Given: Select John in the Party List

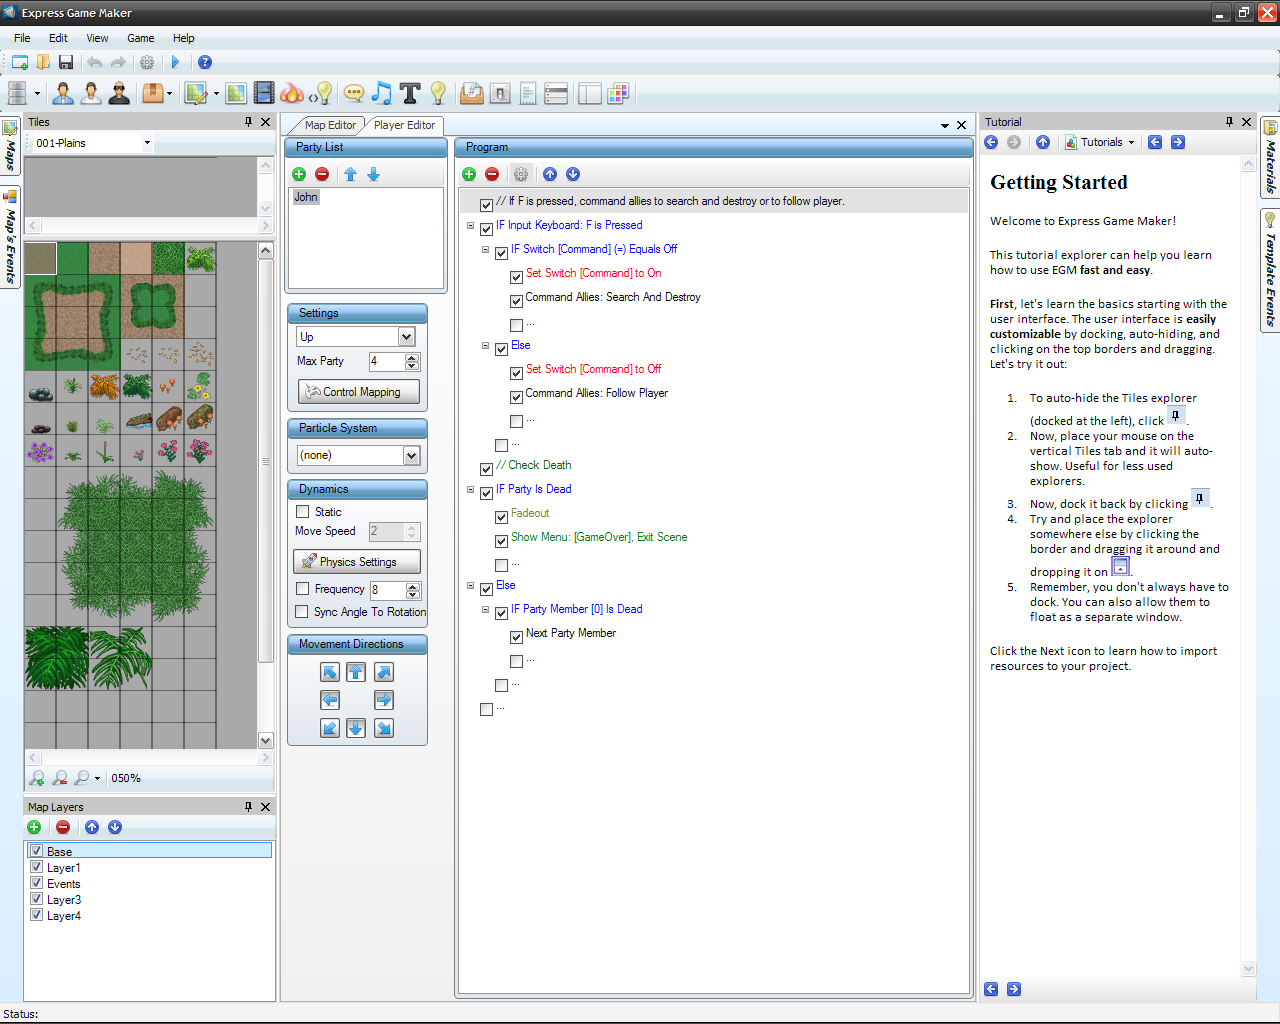Looking at the screenshot, I should click(x=306, y=197).
